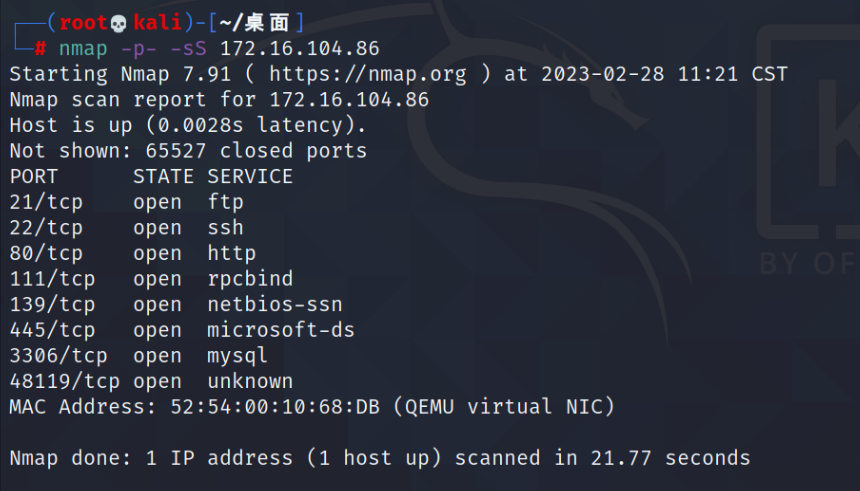
Task: Click the 21/tcp ftp port line
Action: pyautogui.click(x=127, y=202)
